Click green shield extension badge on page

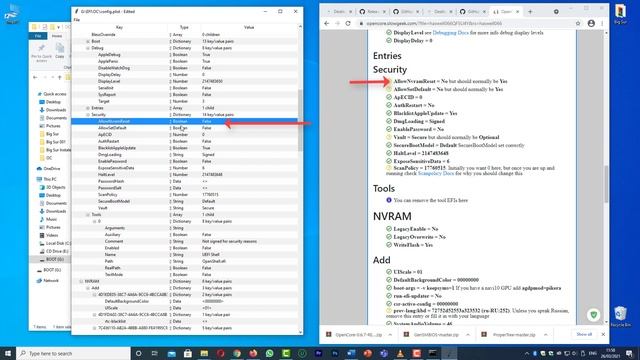tap(594, 315)
